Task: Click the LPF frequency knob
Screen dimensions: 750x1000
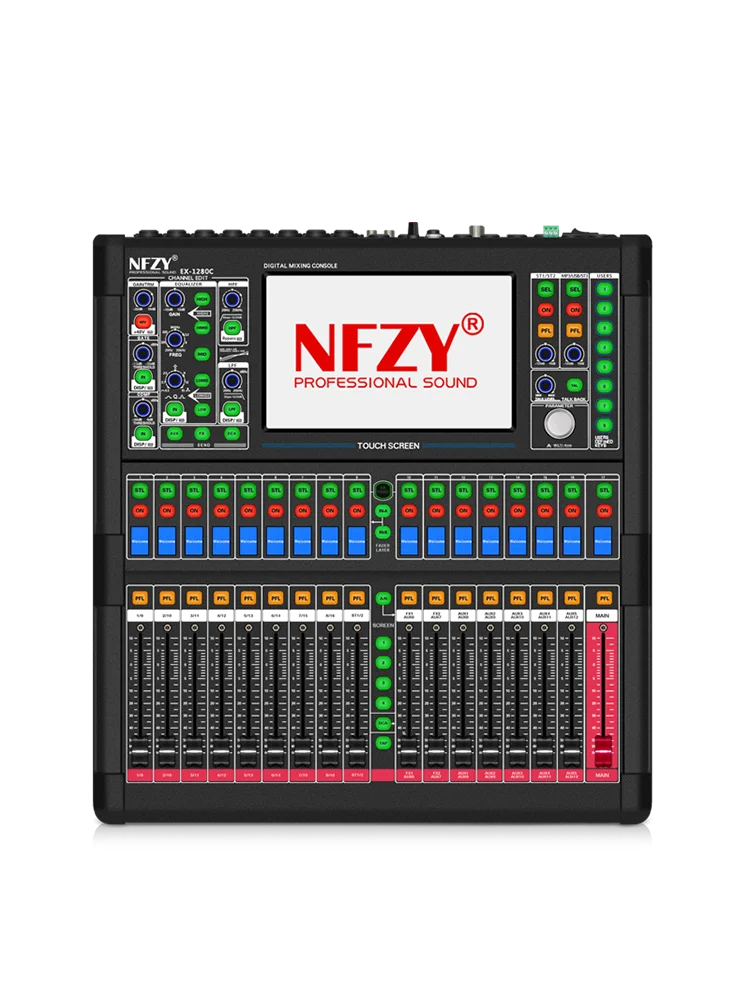Action: (232, 381)
